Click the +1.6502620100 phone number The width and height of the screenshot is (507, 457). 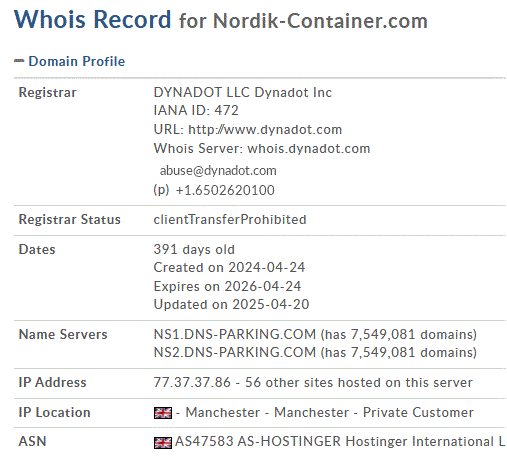[225, 190]
